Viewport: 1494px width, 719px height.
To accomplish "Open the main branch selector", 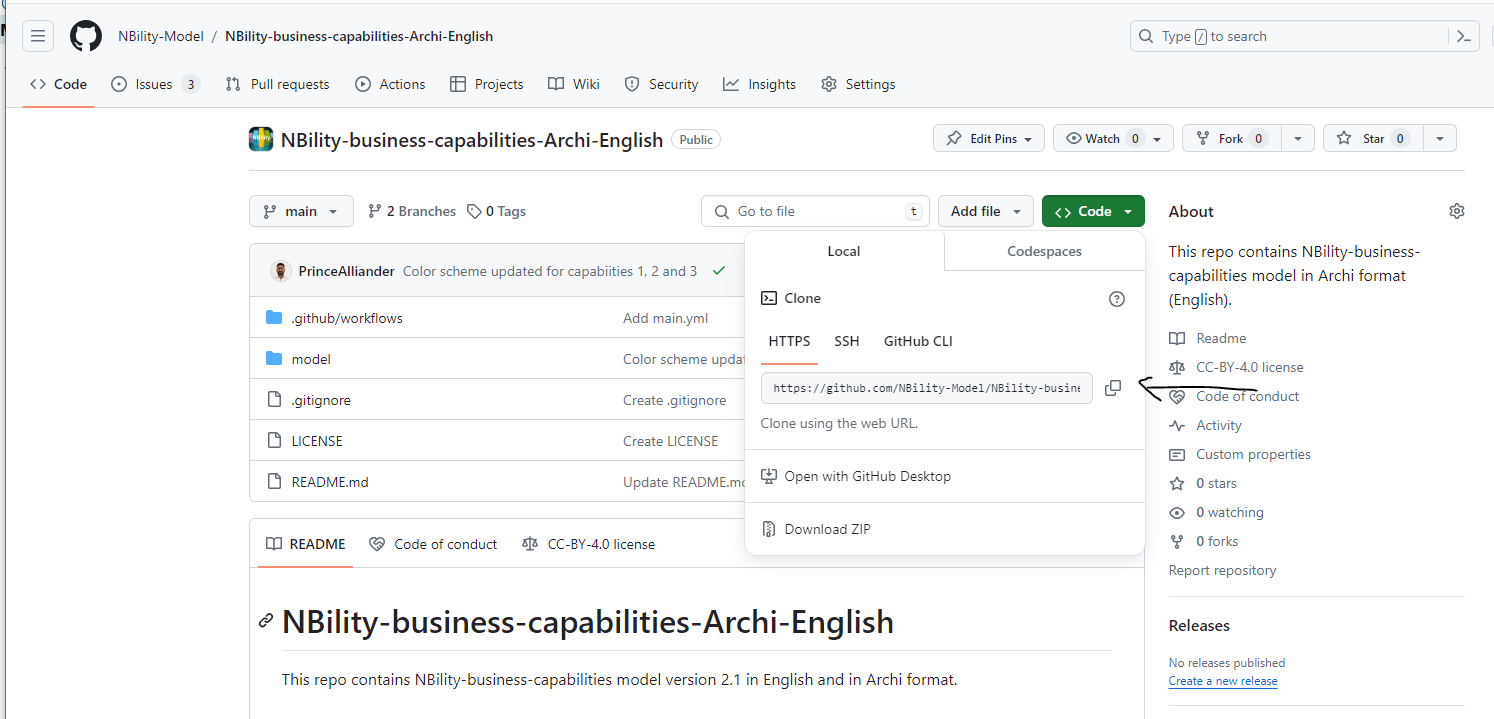I will point(301,211).
